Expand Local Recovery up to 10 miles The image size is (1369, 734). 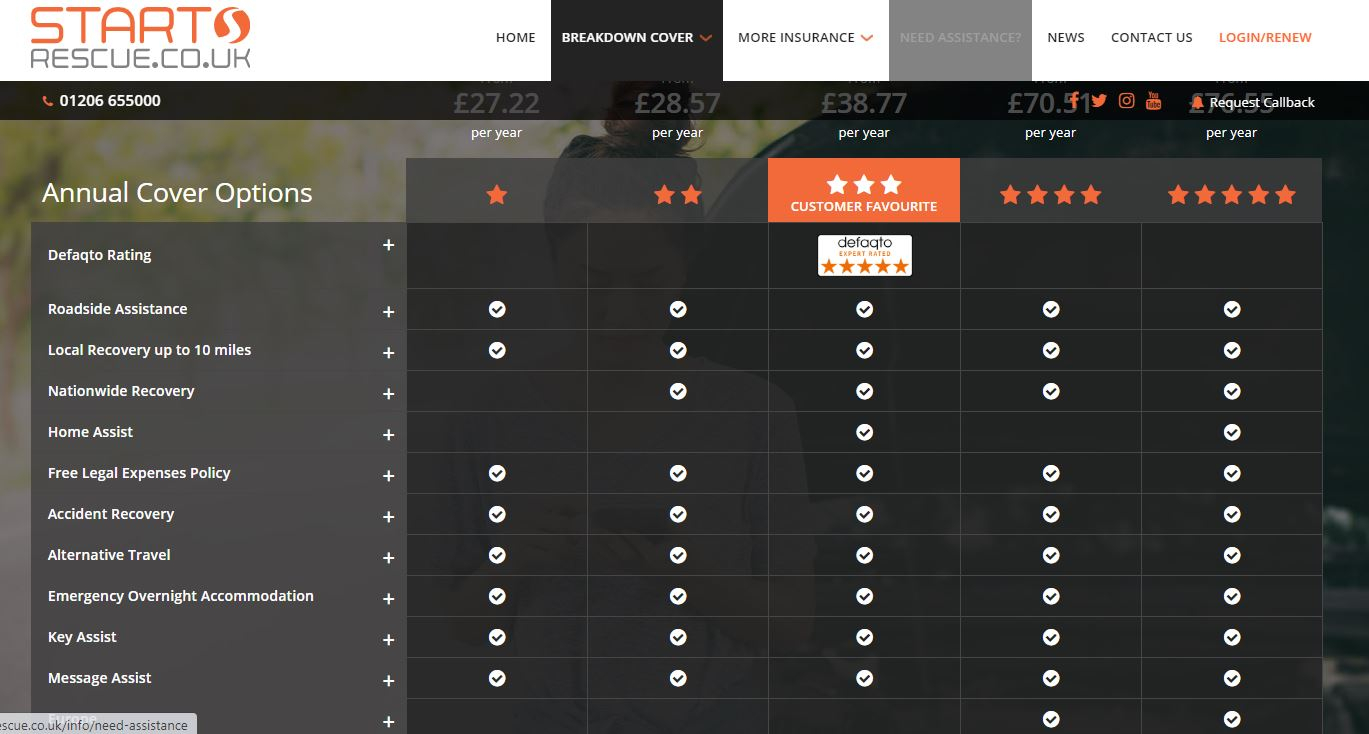point(388,353)
